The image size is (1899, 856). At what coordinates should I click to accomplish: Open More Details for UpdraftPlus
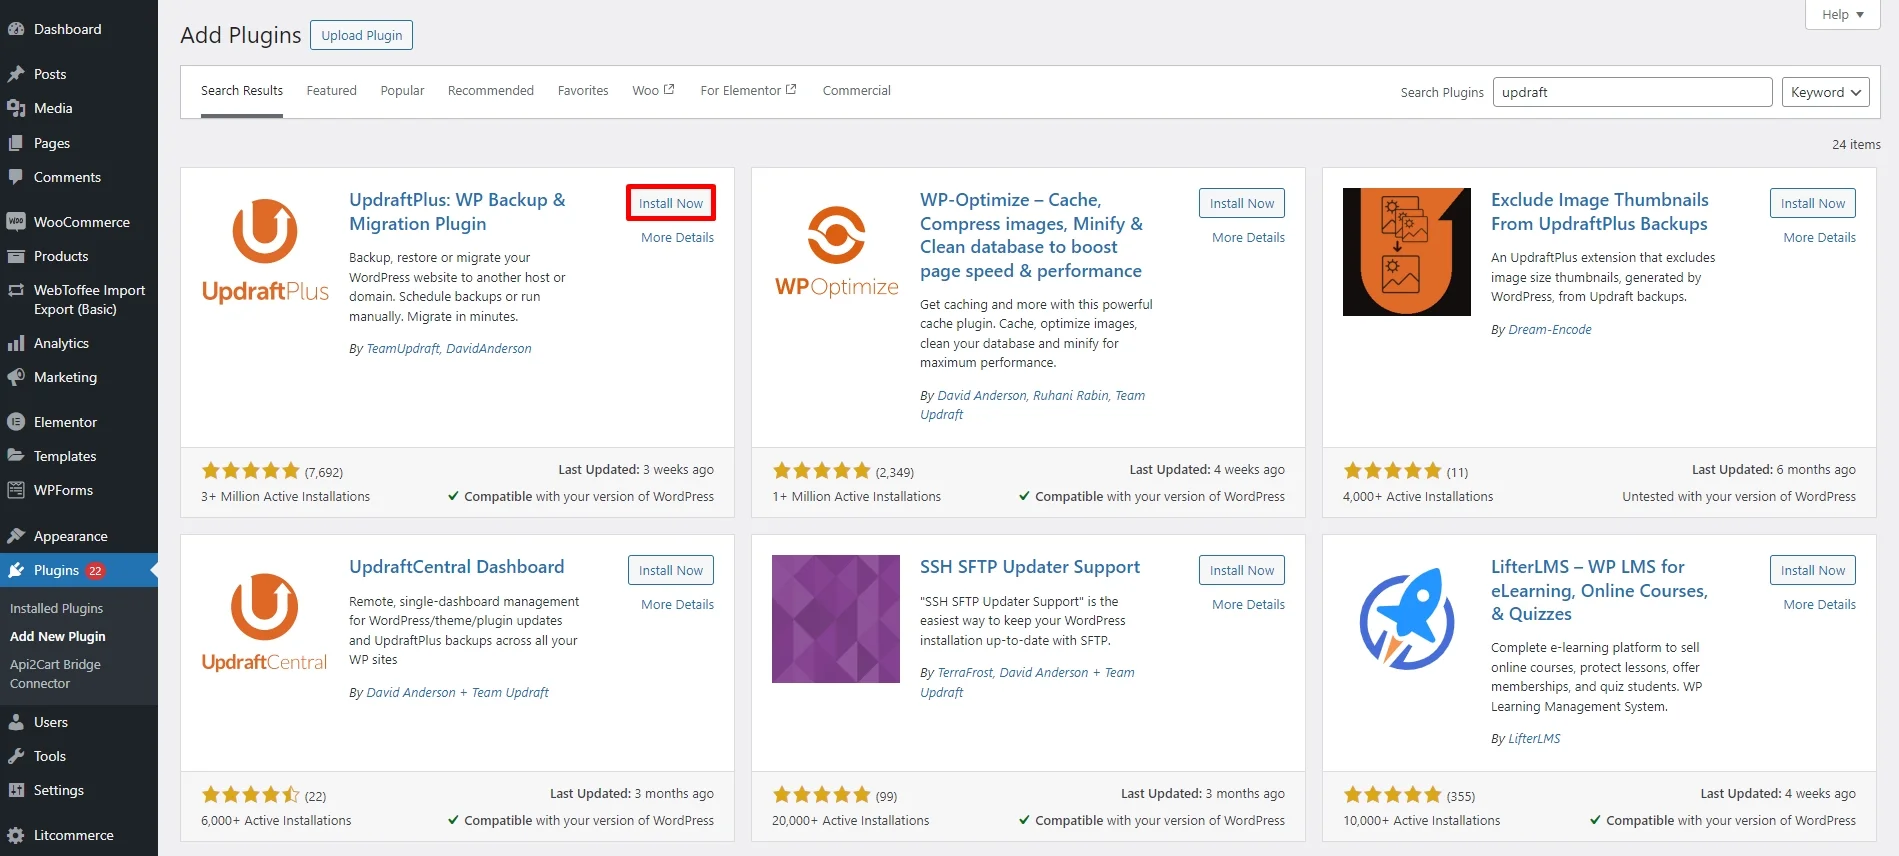pos(677,238)
